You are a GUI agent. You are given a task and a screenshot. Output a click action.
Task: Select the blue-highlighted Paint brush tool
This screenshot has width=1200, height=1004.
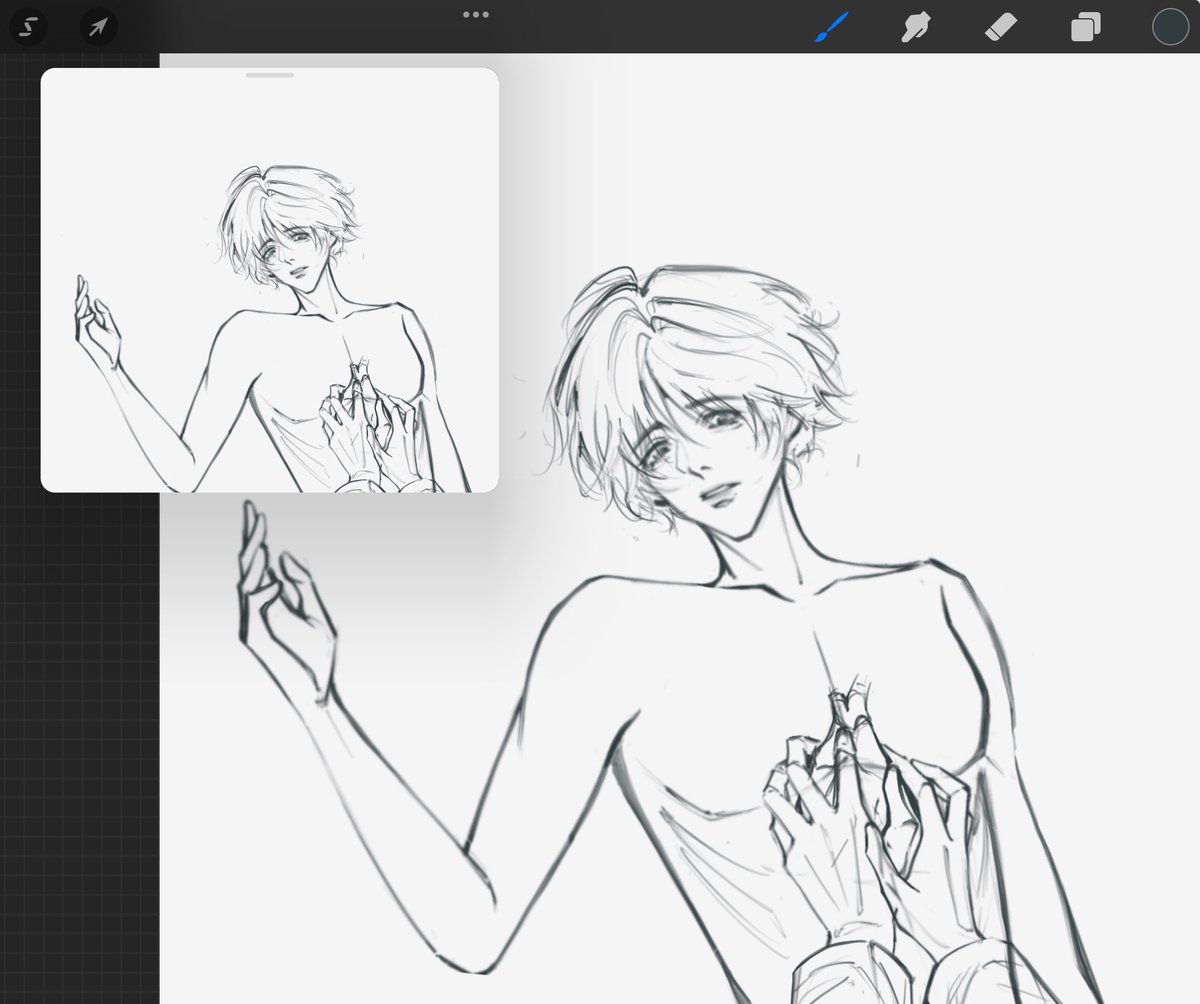pos(832,27)
